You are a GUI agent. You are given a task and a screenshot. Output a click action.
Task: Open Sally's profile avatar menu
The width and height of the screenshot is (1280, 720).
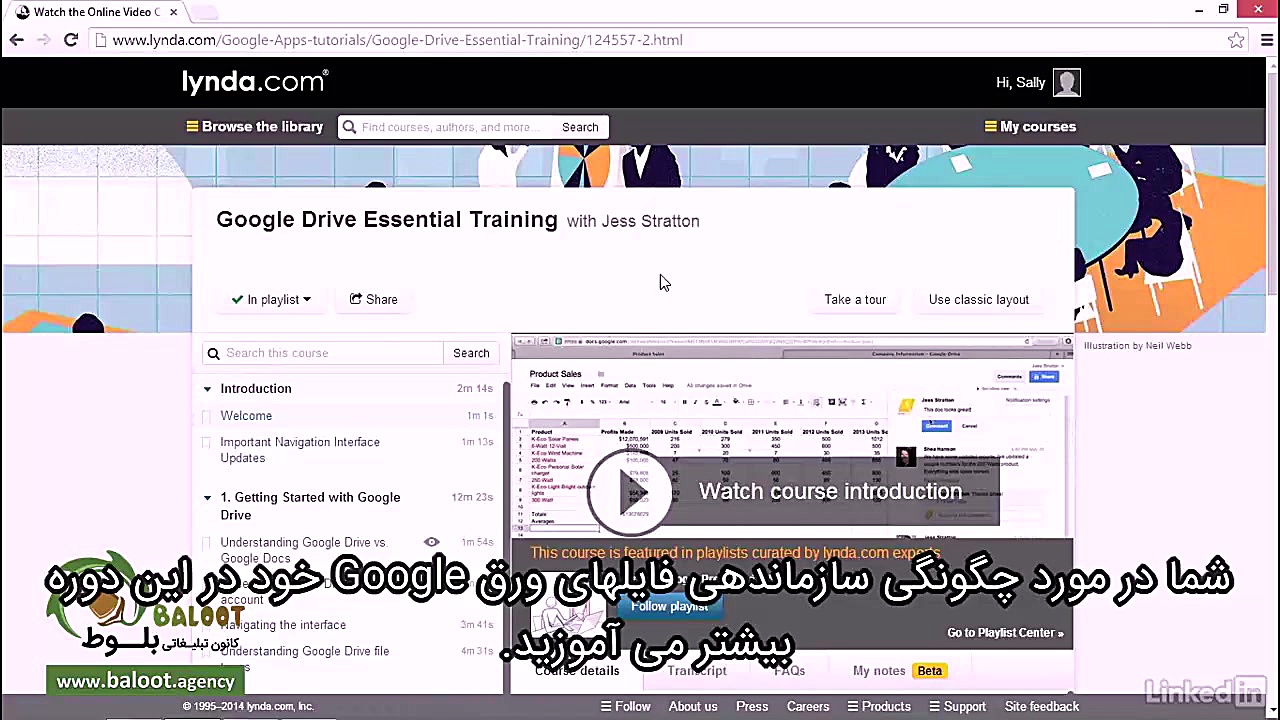1066,82
